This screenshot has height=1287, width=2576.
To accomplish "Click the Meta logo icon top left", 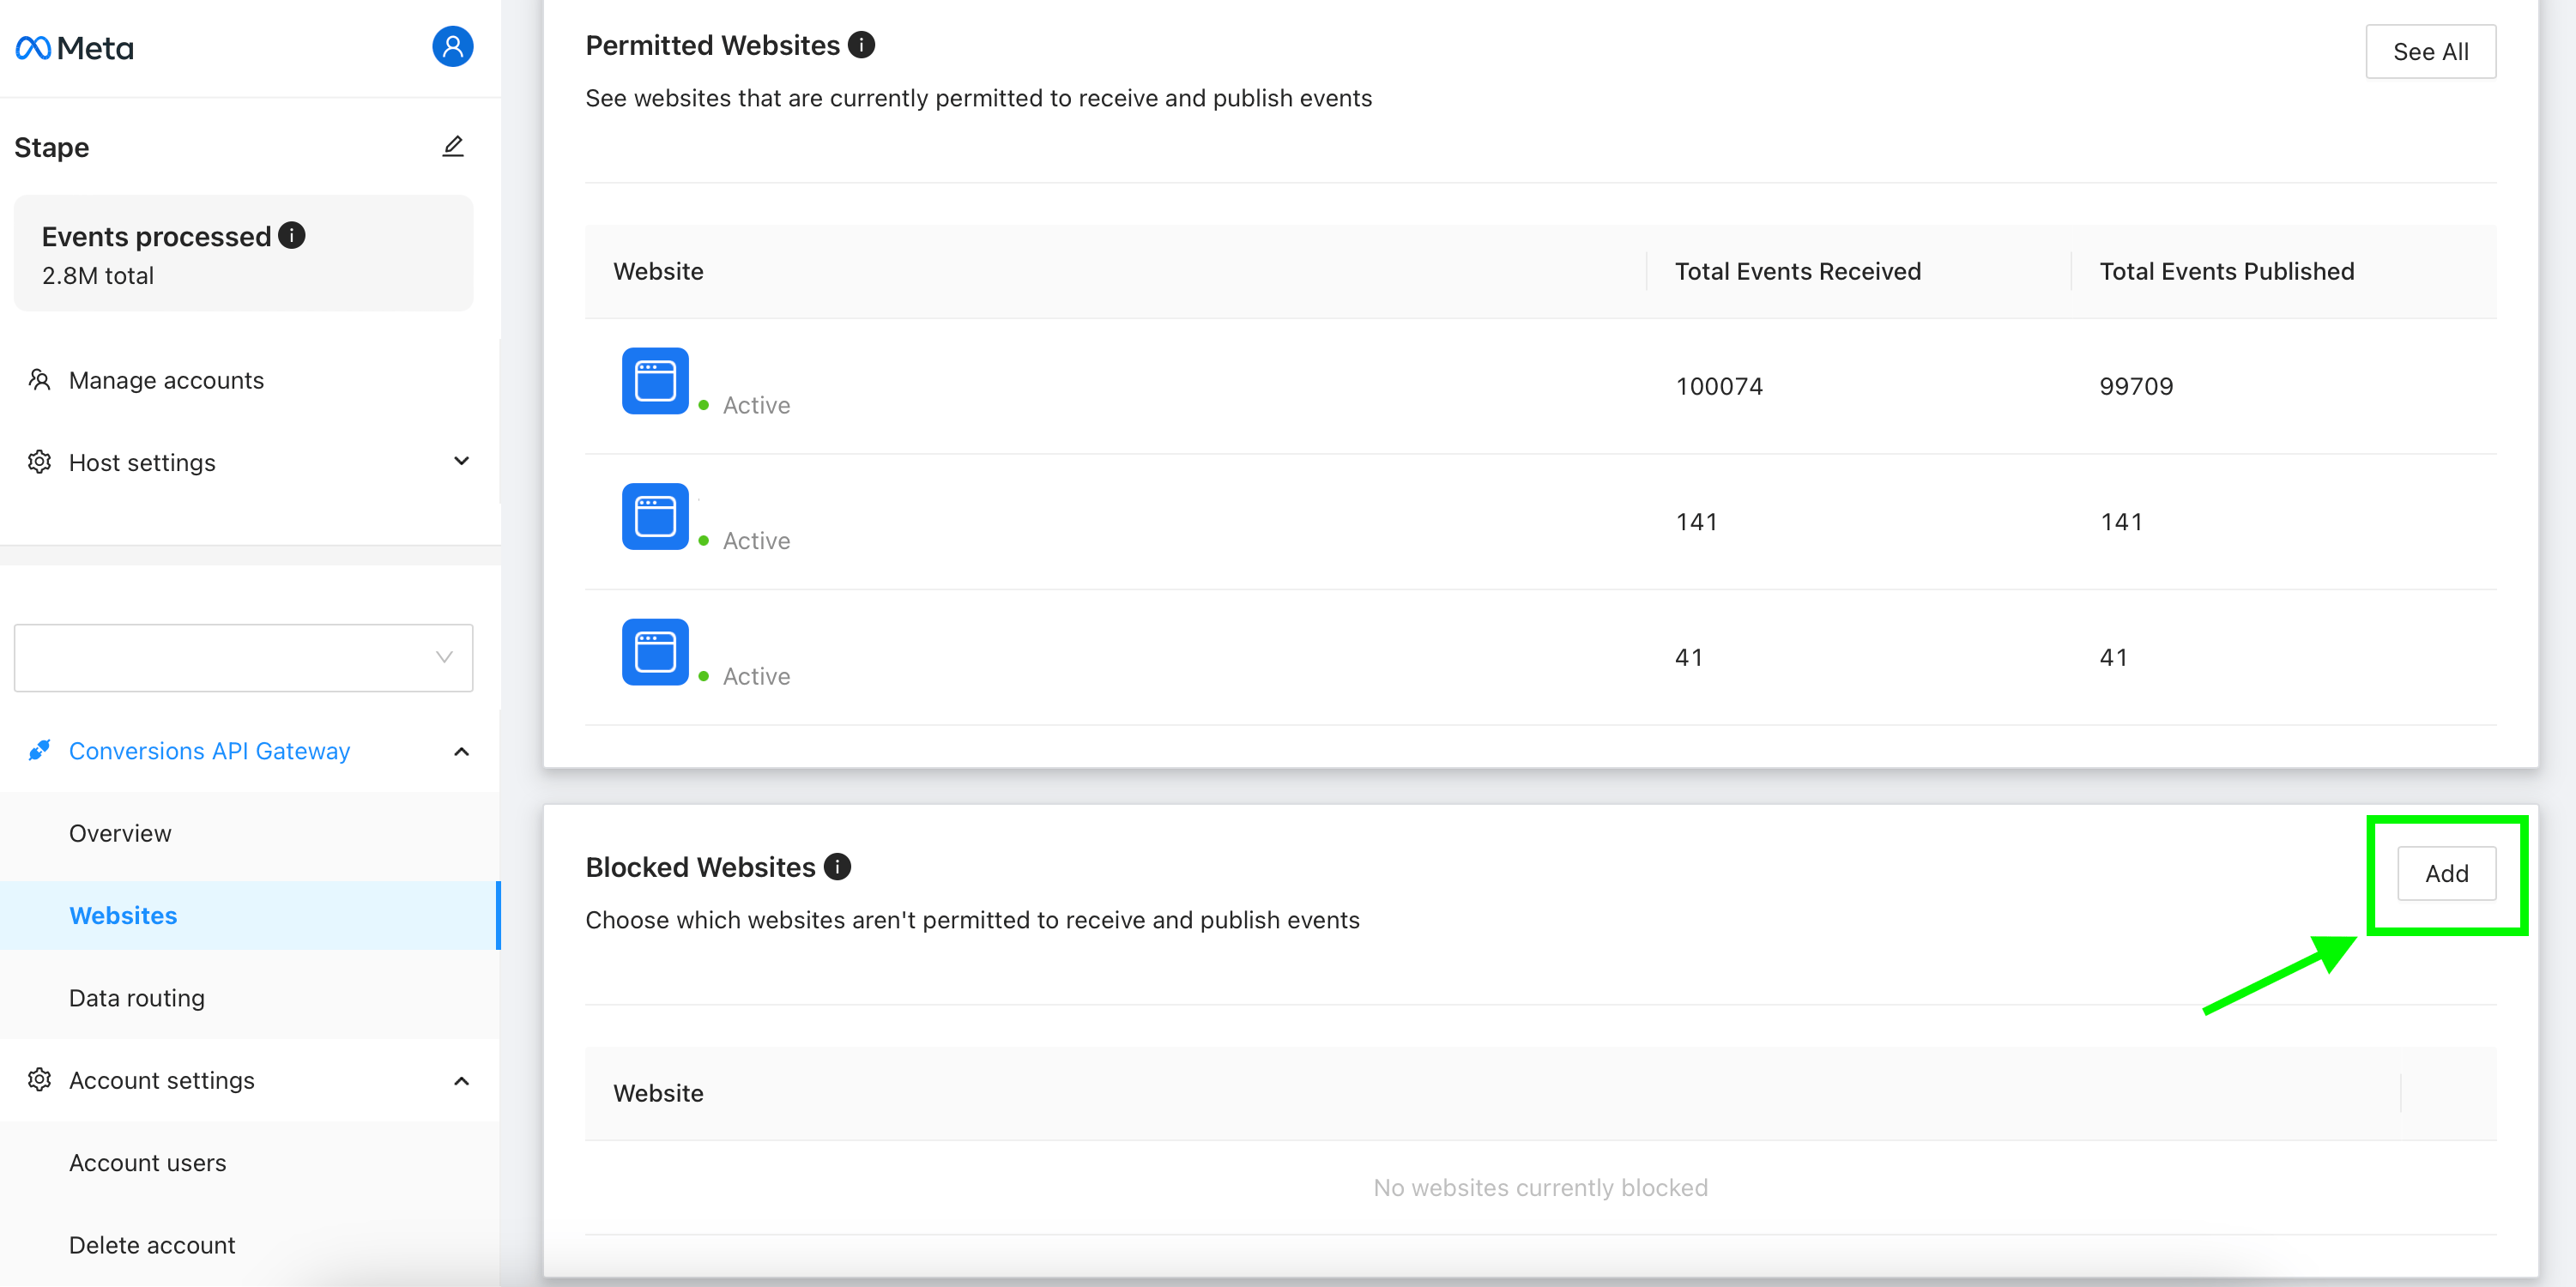I will point(34,45).
